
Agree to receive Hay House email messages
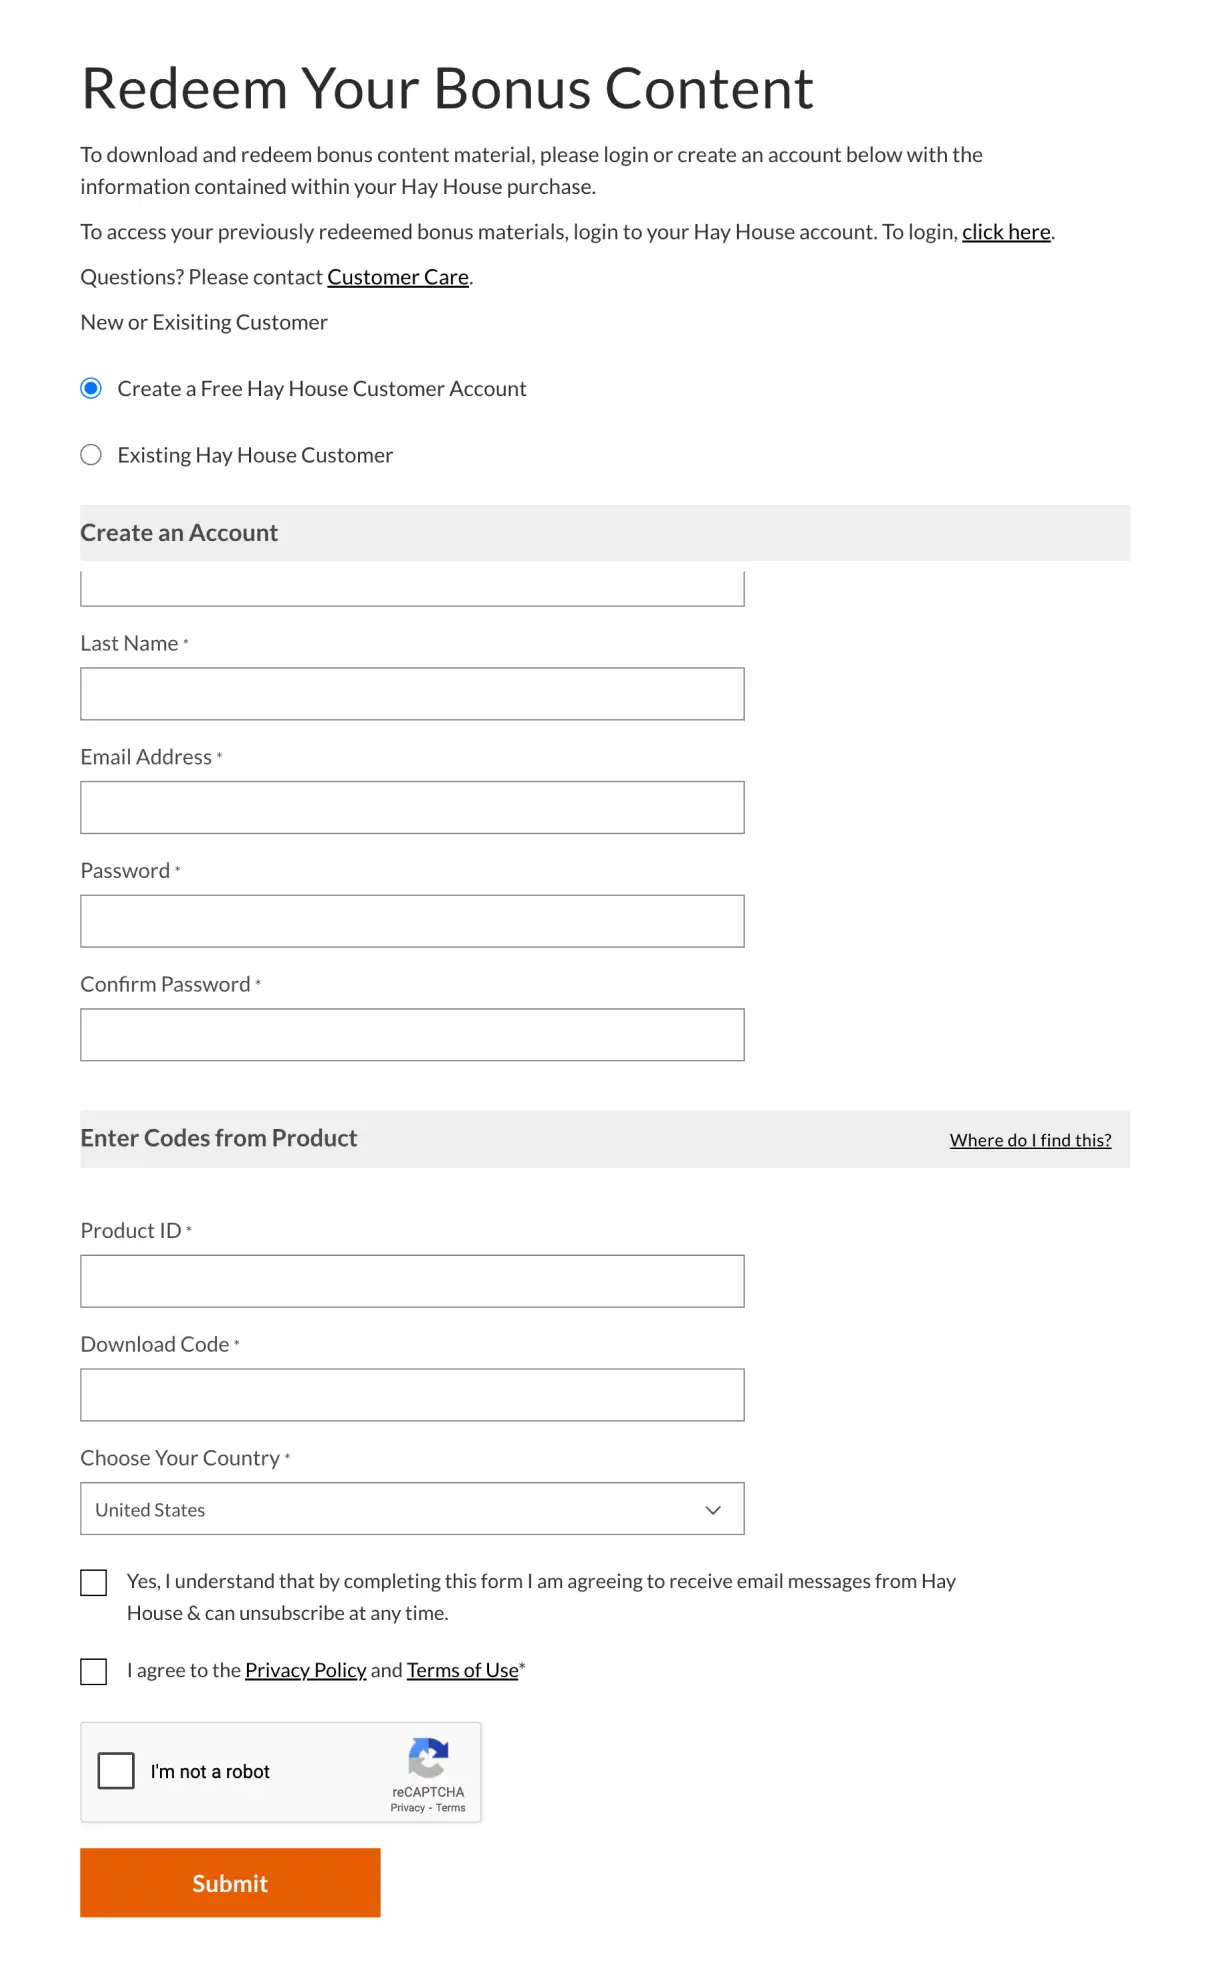click(x=94, y=1582)
